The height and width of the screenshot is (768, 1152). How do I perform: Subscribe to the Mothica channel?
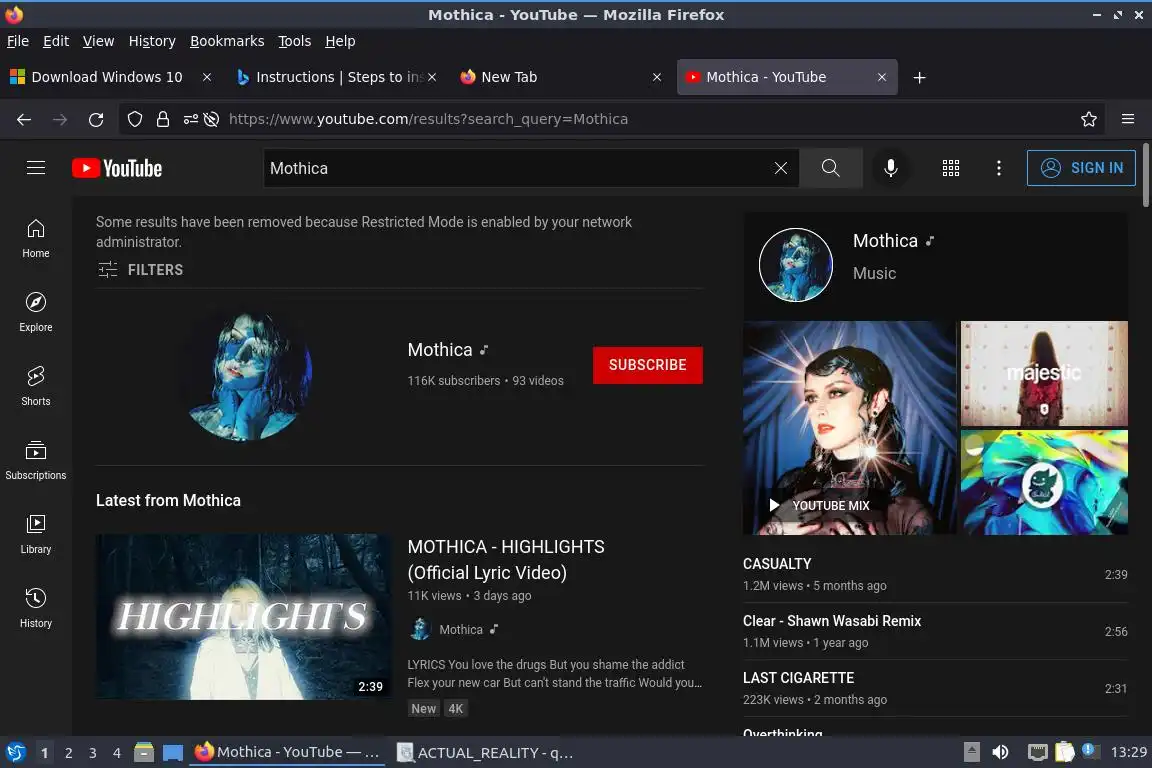[x=647, y=365]
